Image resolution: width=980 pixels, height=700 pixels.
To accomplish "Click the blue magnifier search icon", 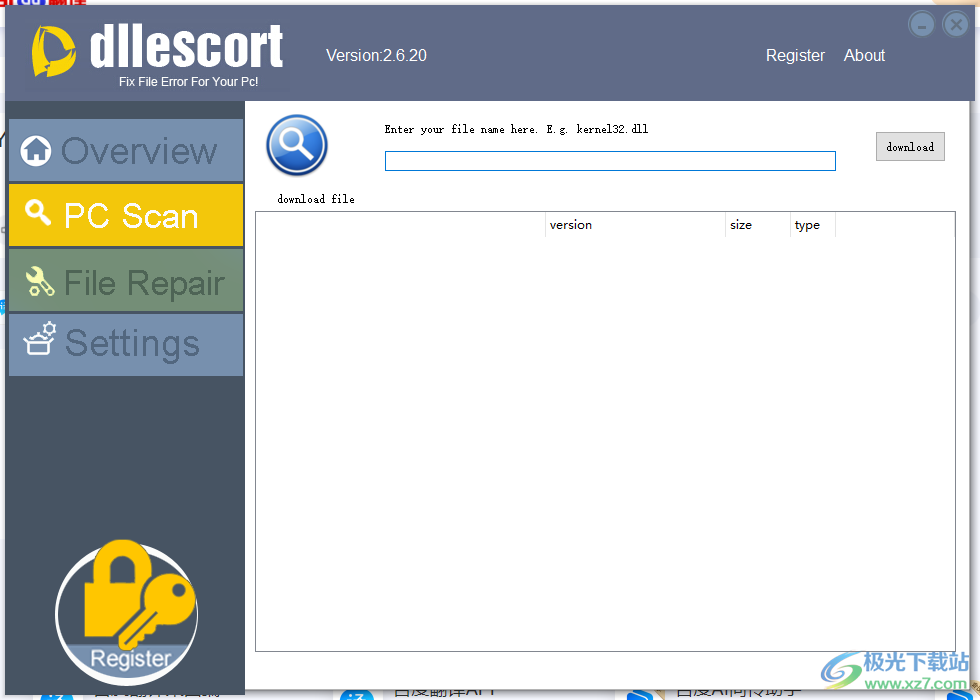I will click(x=297, y=145).
